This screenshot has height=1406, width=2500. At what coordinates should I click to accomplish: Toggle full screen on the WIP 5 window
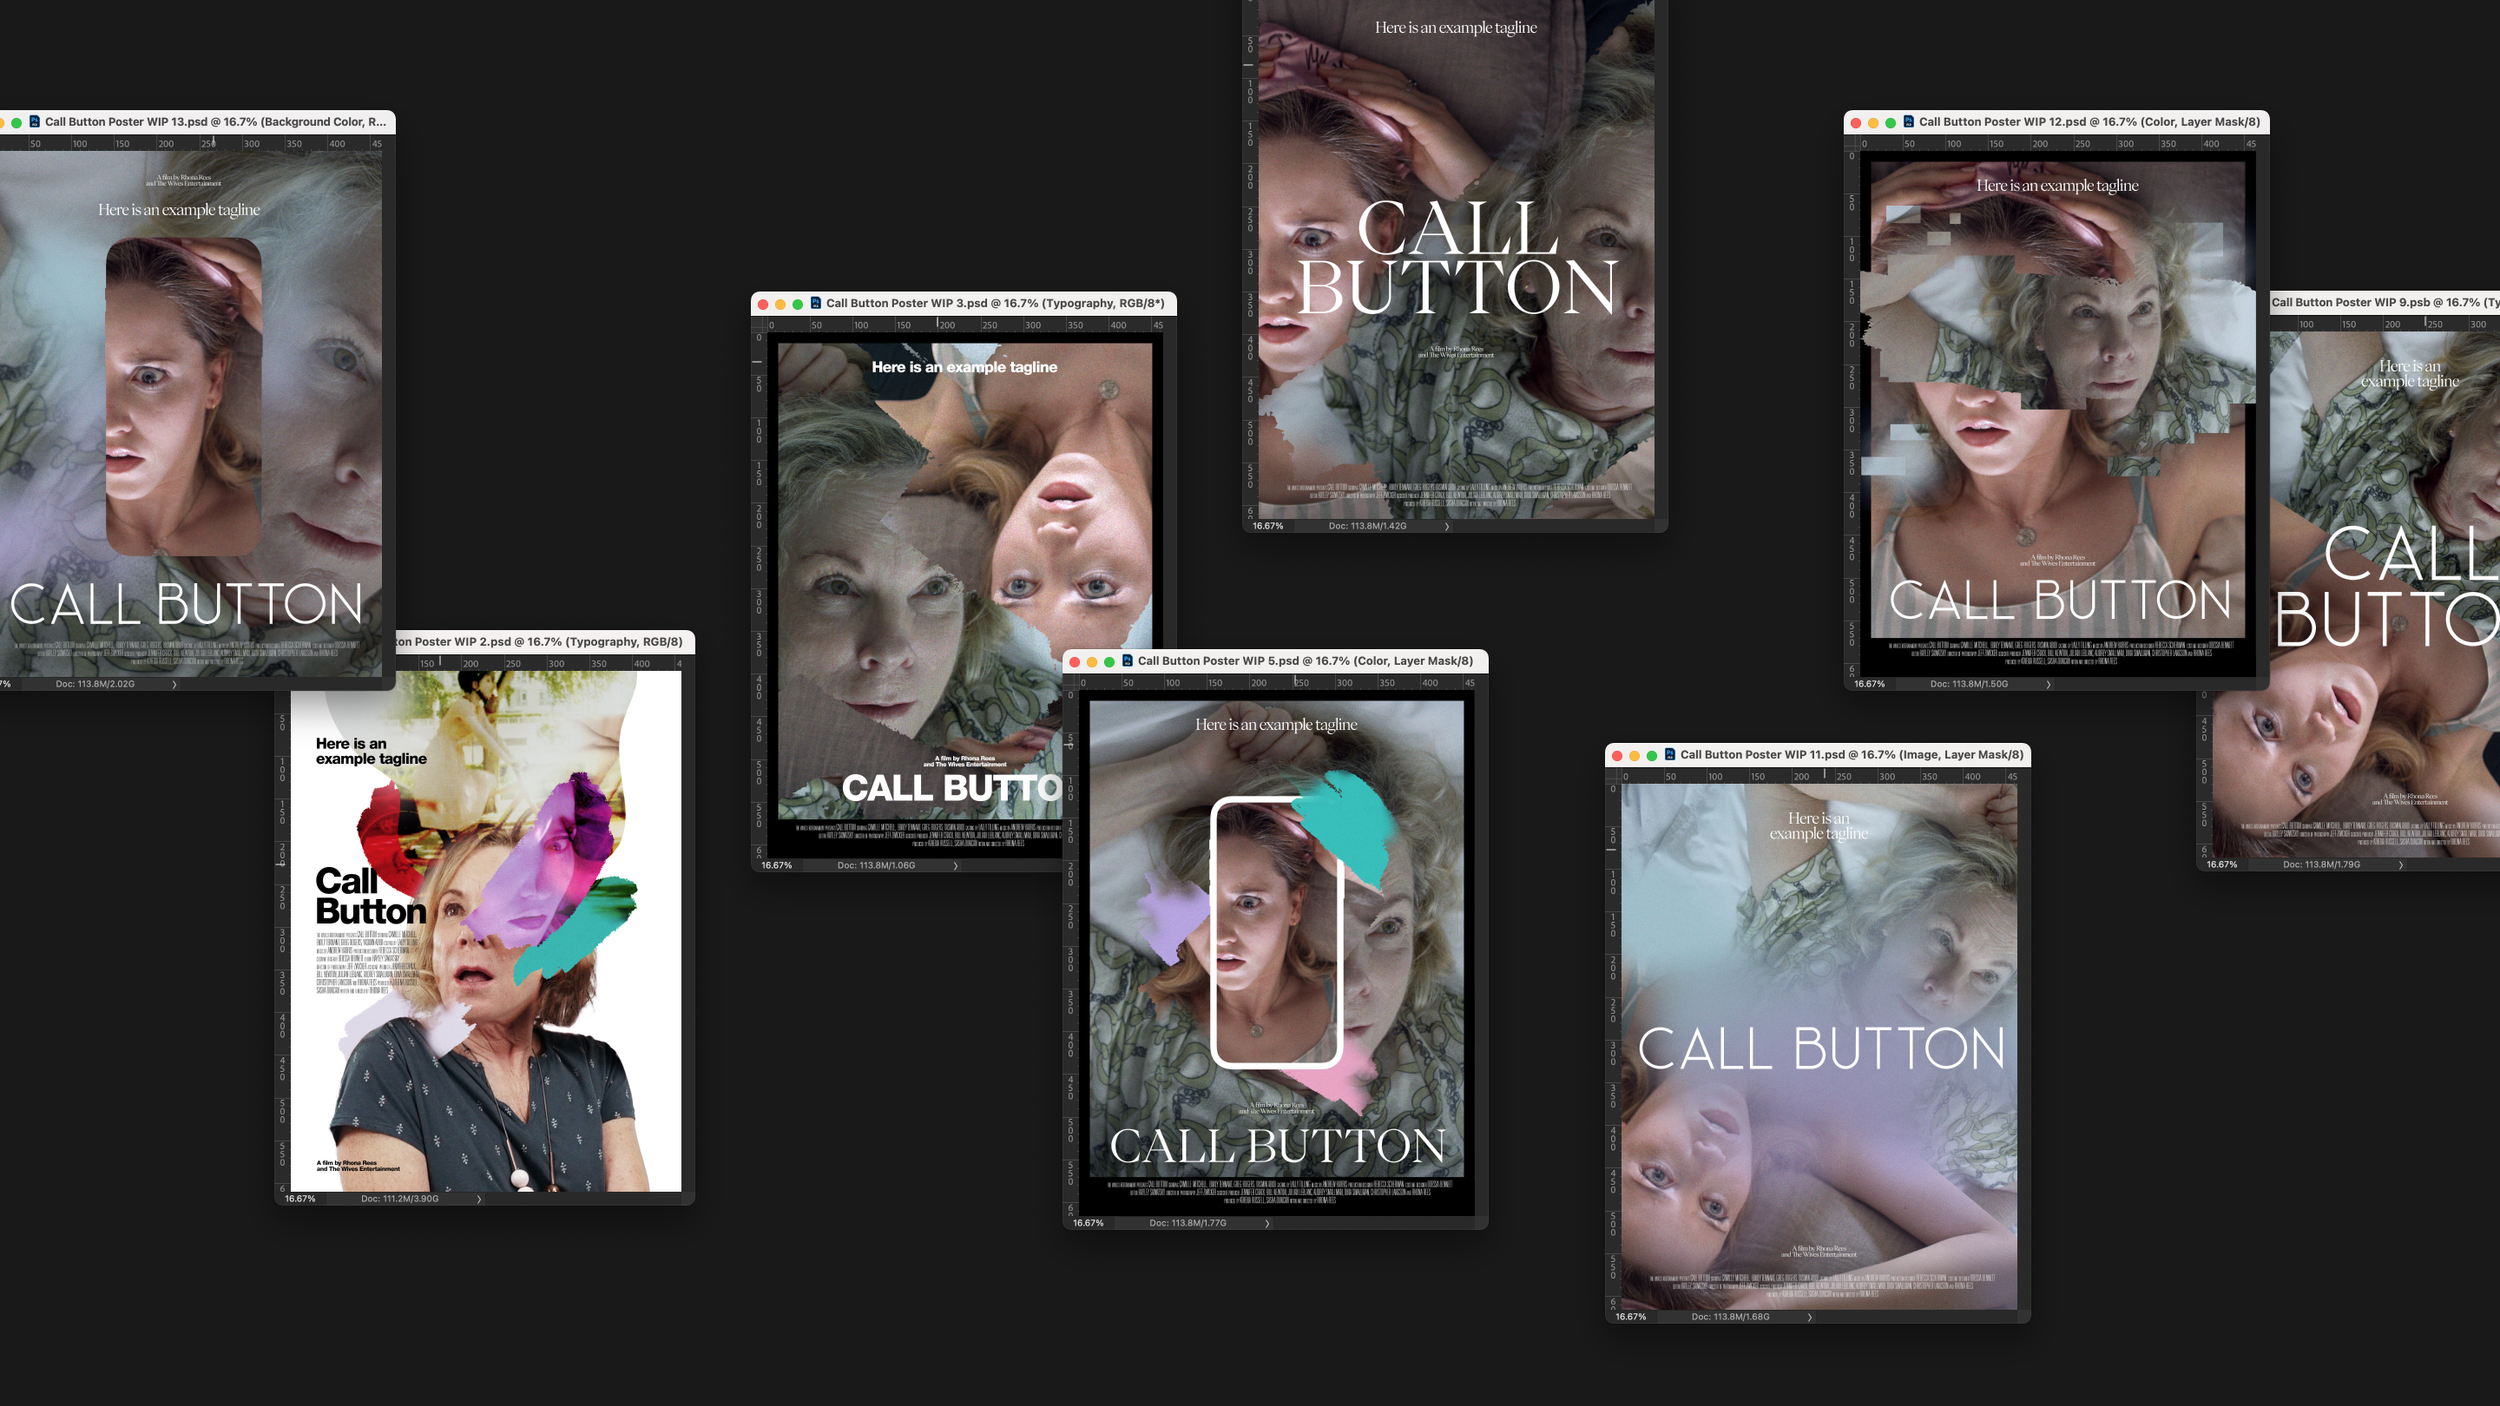[1111, 661]
